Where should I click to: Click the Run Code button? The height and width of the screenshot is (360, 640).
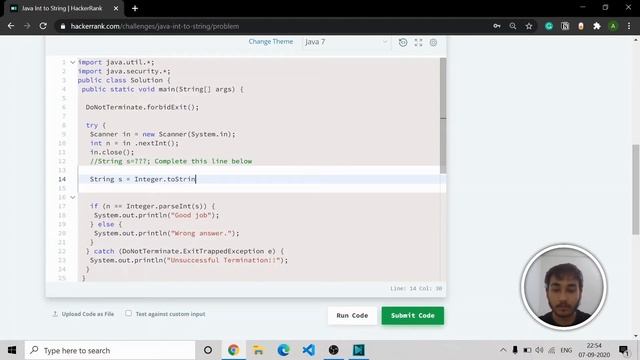point(352,316)
